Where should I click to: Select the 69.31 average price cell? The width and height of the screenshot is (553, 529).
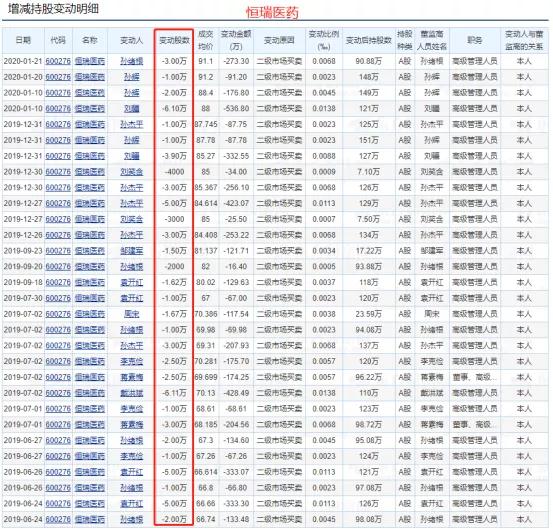206,346
